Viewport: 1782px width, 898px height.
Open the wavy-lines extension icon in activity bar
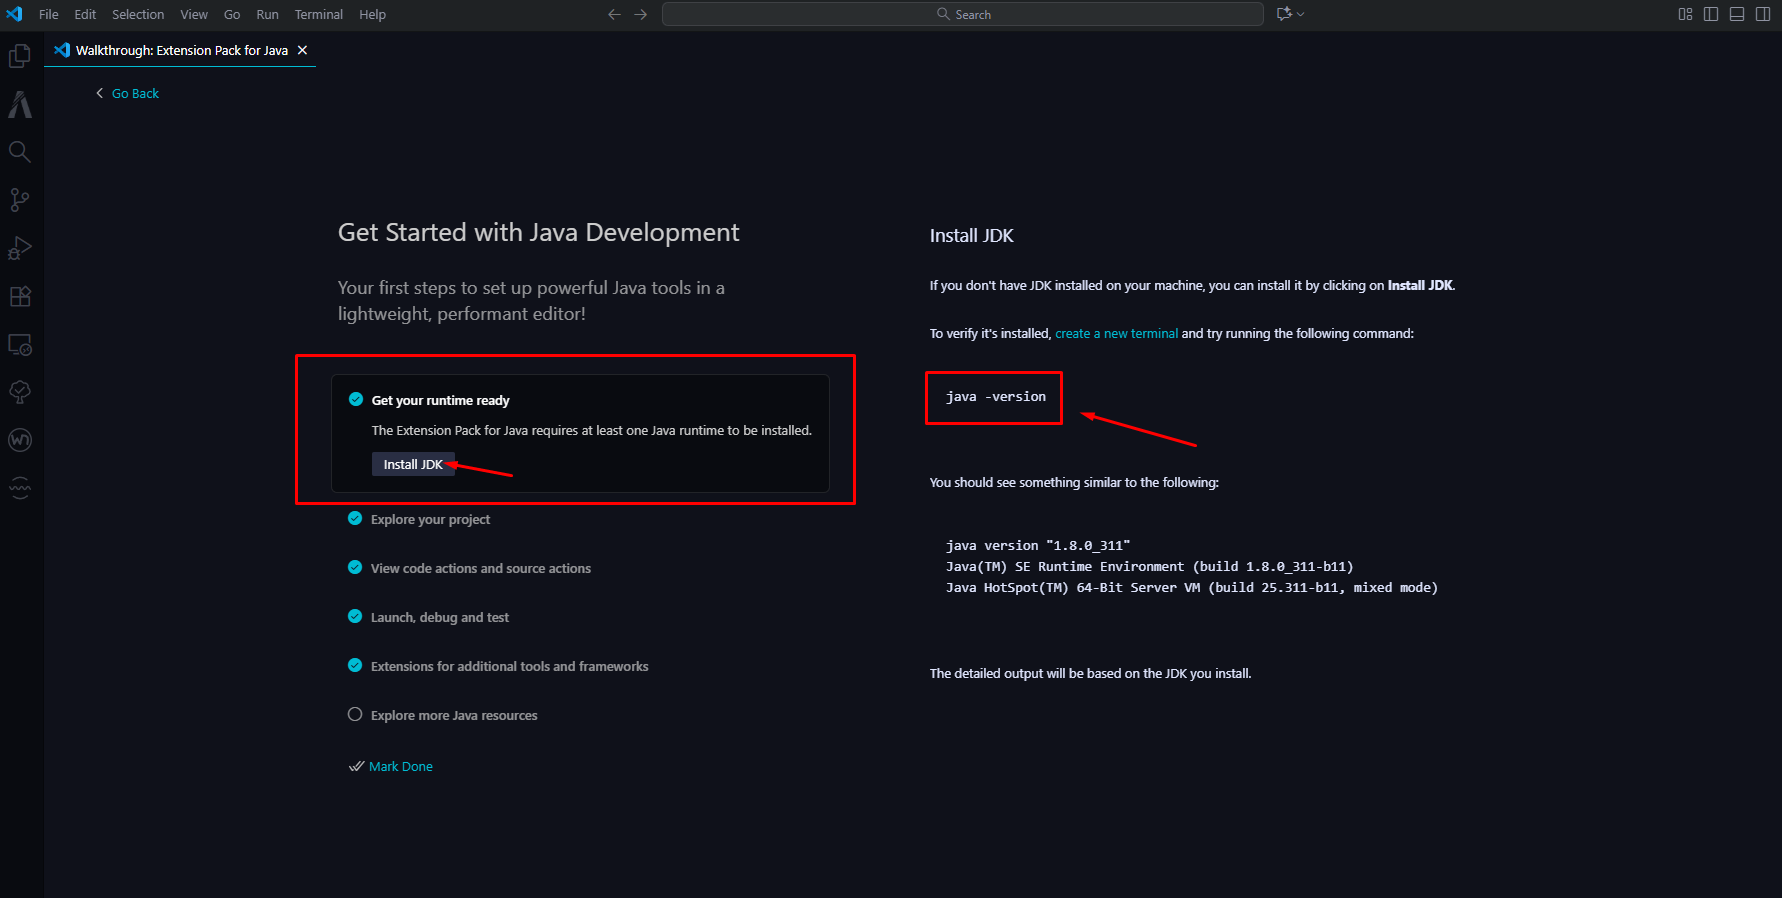click(20, 488)
